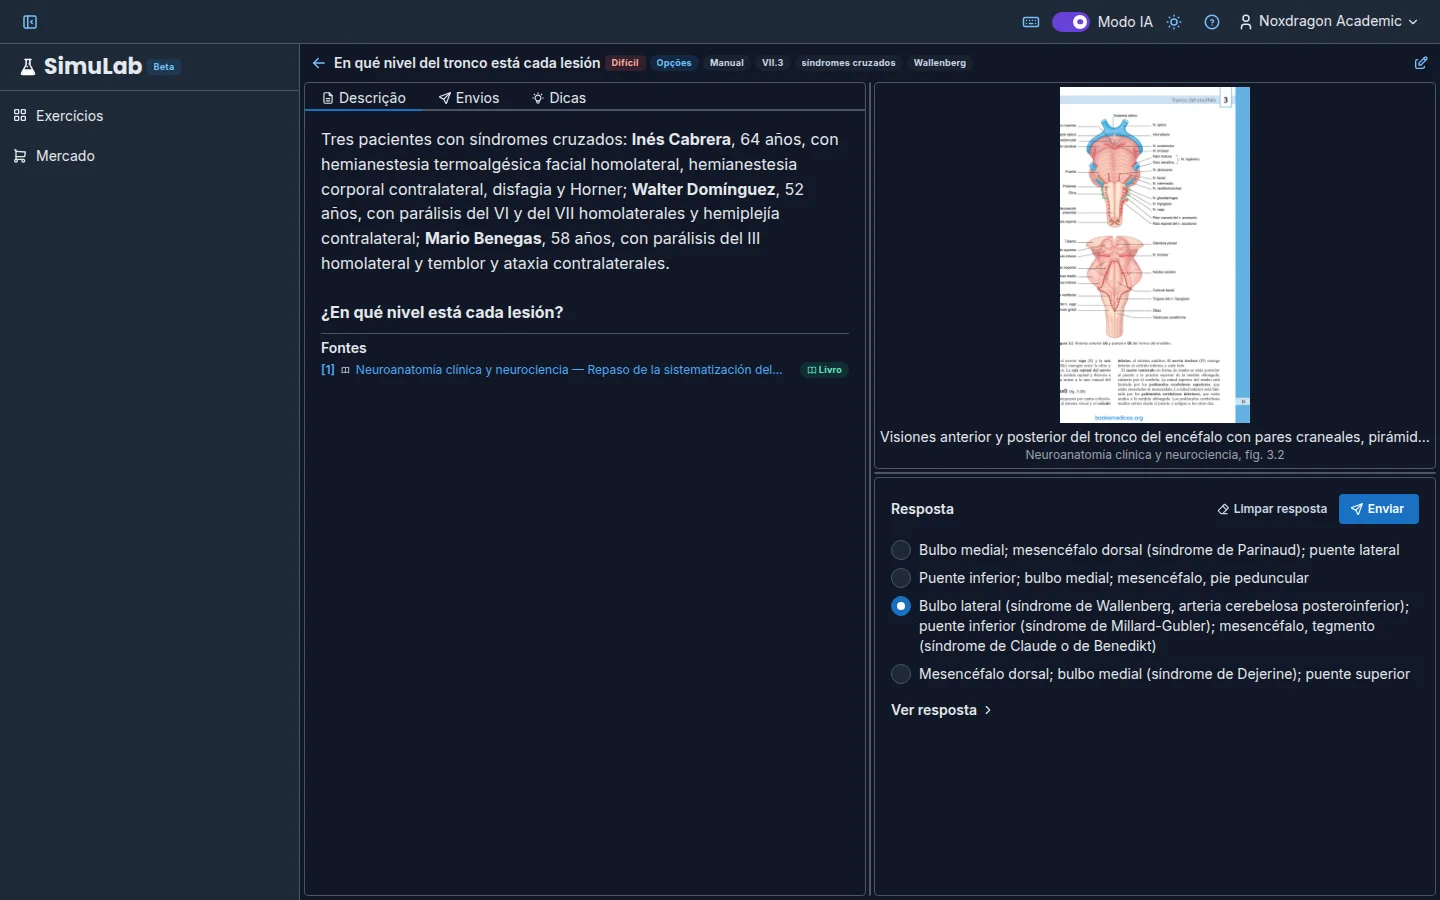Open the help question mark icon
Viewport: 1440px width, 900px height.
pyautogui.click(x=1212, y=22)
